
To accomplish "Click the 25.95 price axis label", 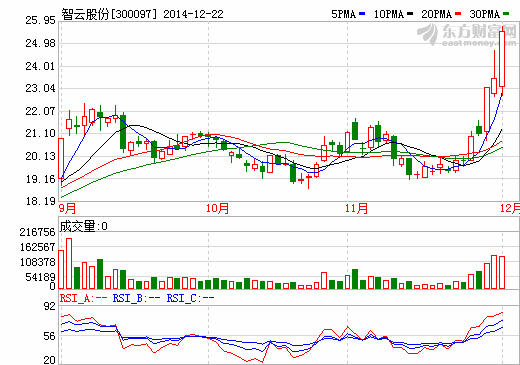I will coord(40,20).
